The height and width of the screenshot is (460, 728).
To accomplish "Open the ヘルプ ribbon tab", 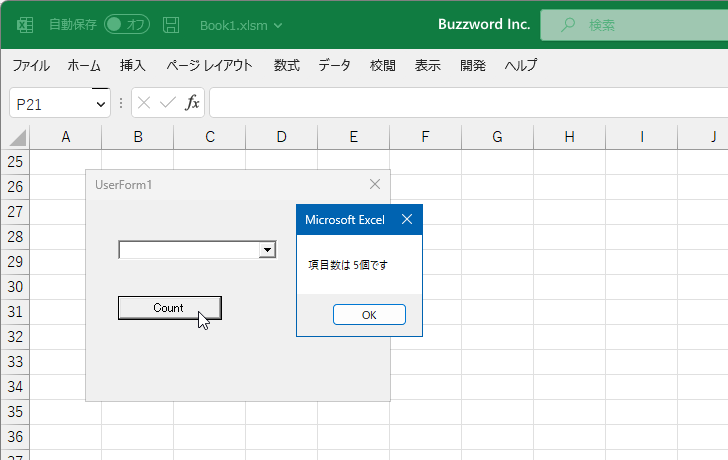I will 521,65.
